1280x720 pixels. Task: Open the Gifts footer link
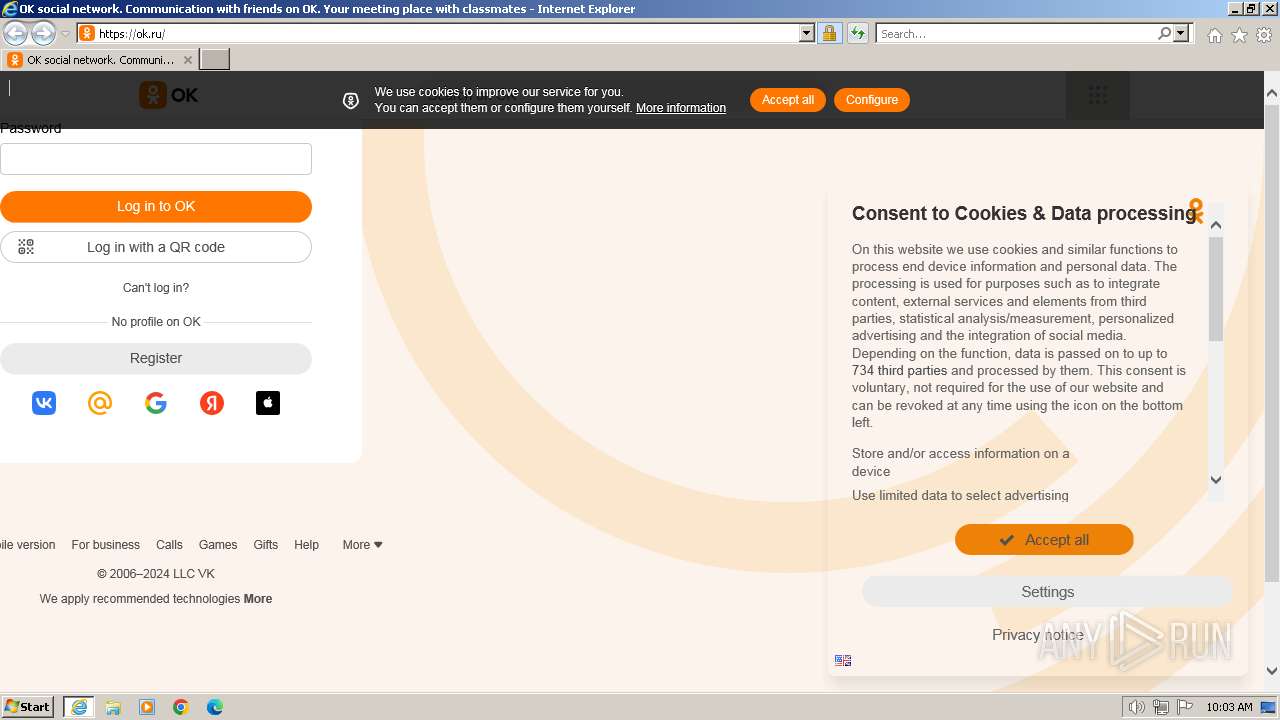tap(266, 545)
